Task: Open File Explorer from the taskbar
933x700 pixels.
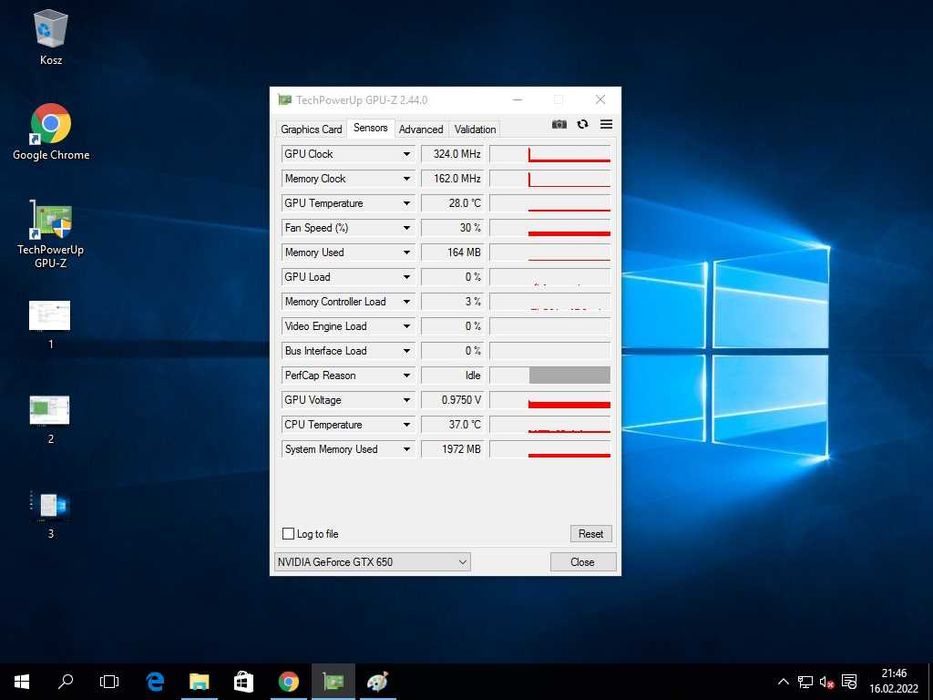Action: (199, 682)
